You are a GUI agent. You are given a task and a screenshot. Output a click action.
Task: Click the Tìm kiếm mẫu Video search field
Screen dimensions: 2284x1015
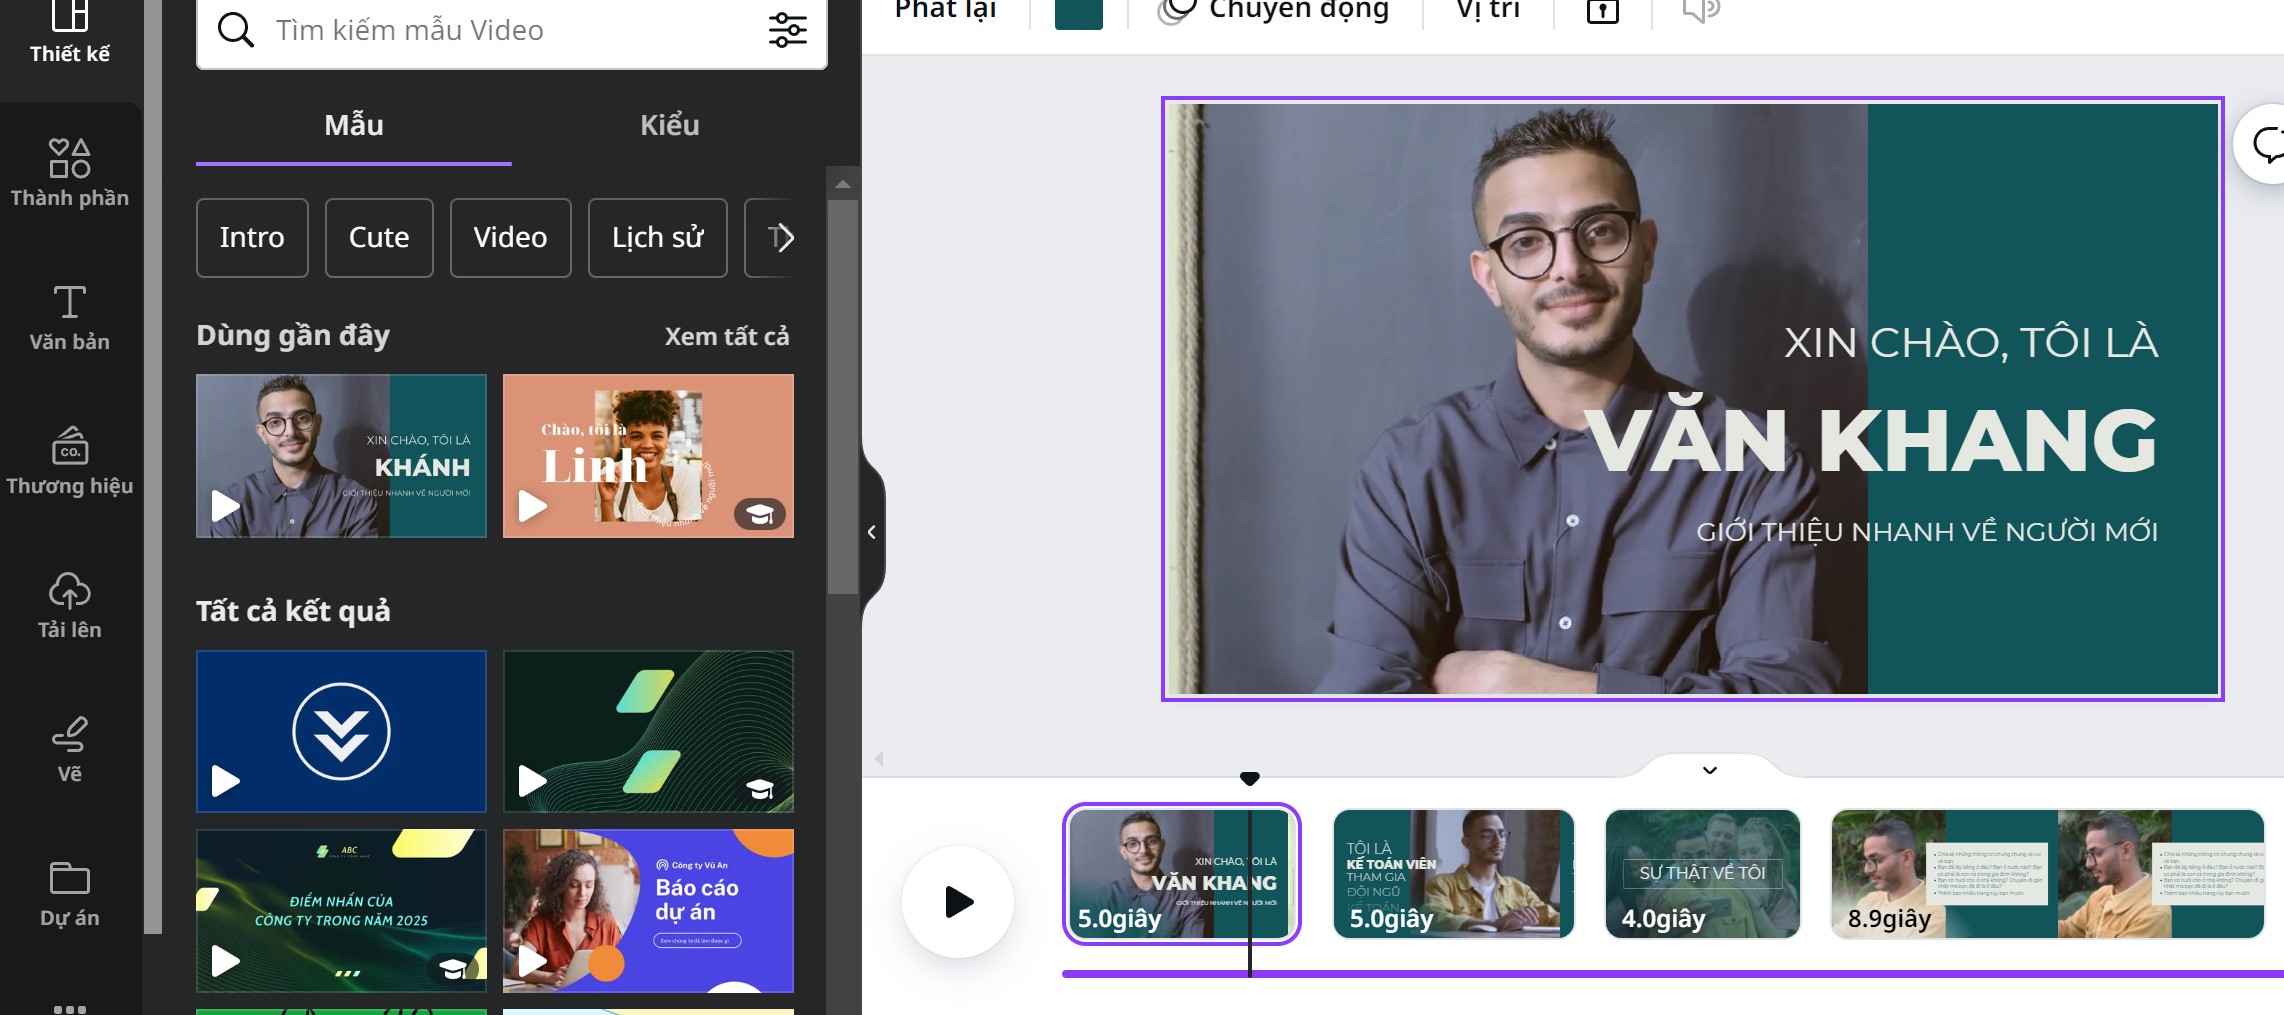pos(500,30)
